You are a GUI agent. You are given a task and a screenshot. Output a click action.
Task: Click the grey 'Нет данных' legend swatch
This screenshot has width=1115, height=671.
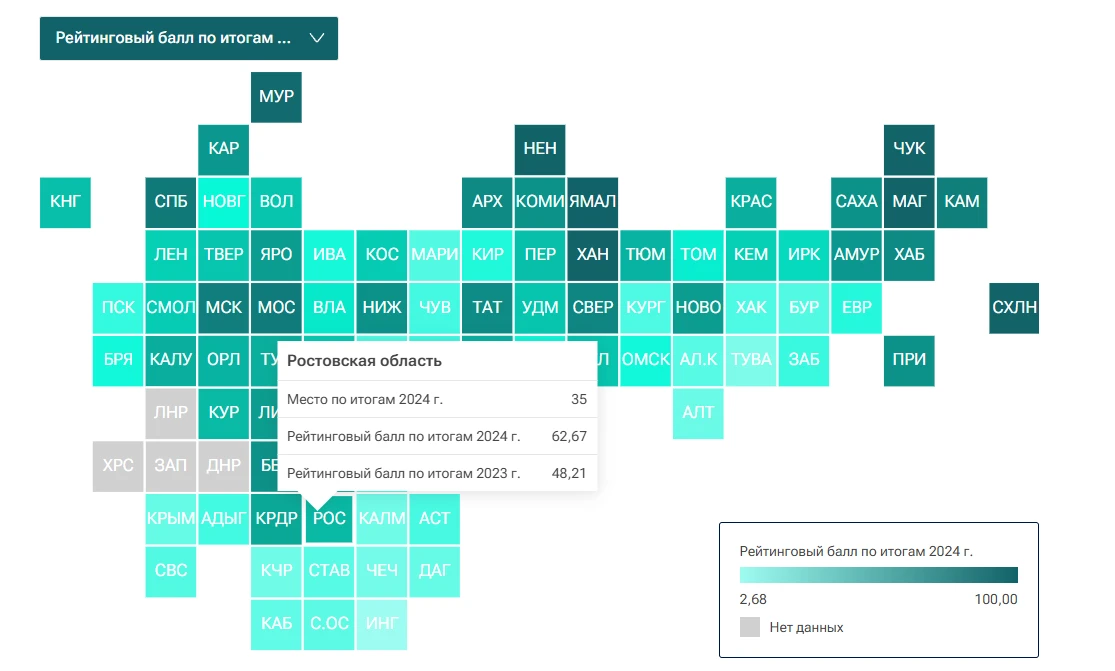[750, 627]
